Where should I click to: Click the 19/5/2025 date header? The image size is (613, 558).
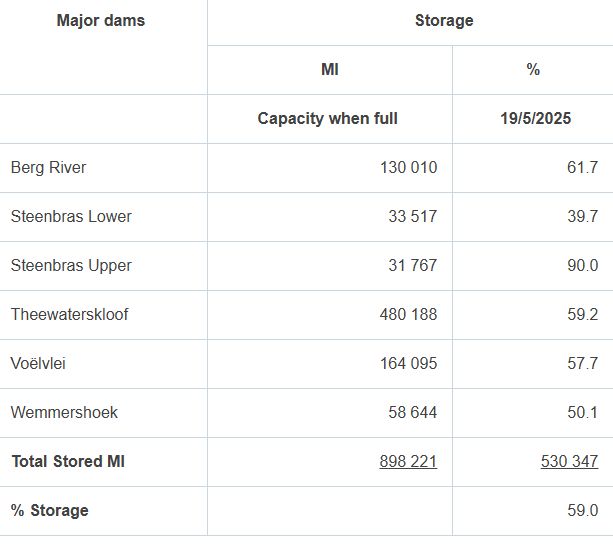click(536, 119)
